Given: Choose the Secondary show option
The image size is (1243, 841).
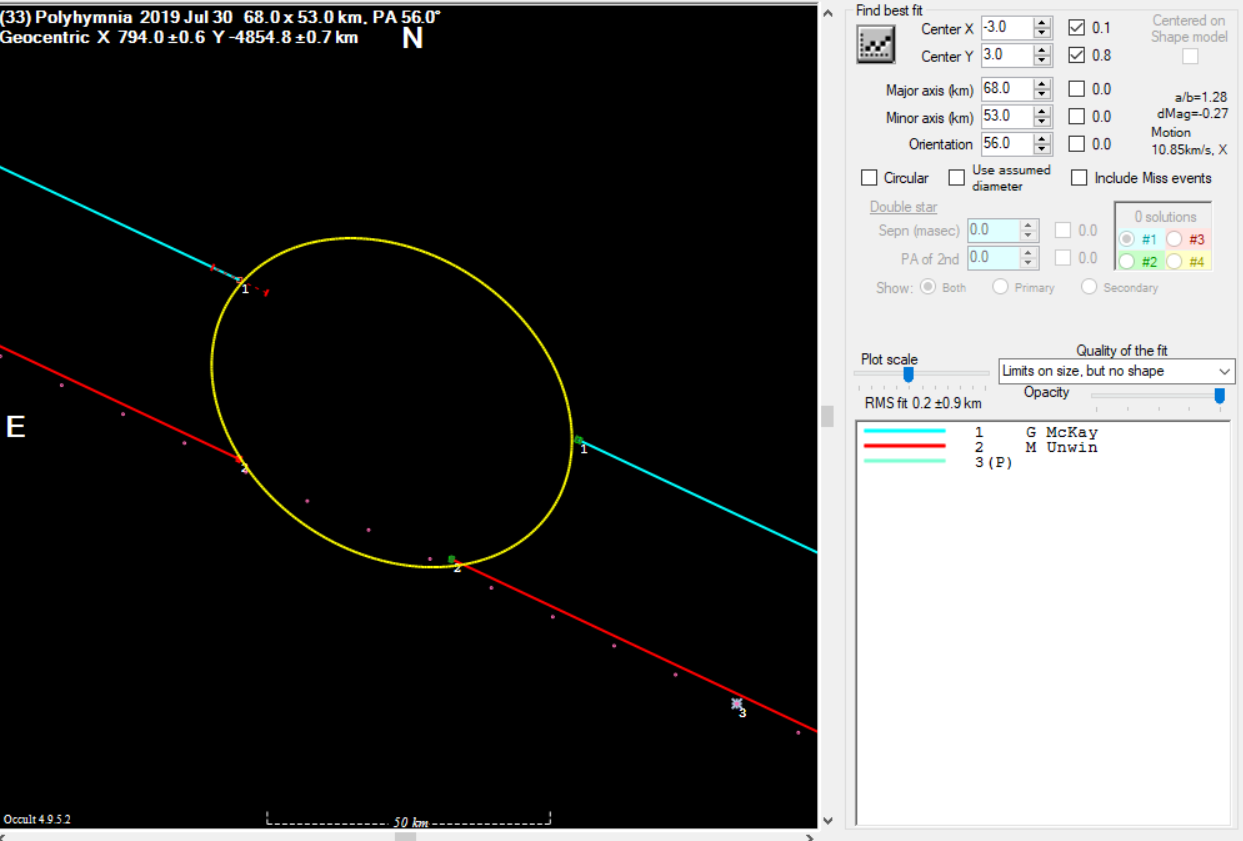Looking at the screenshot, I should click(1089, 287).
